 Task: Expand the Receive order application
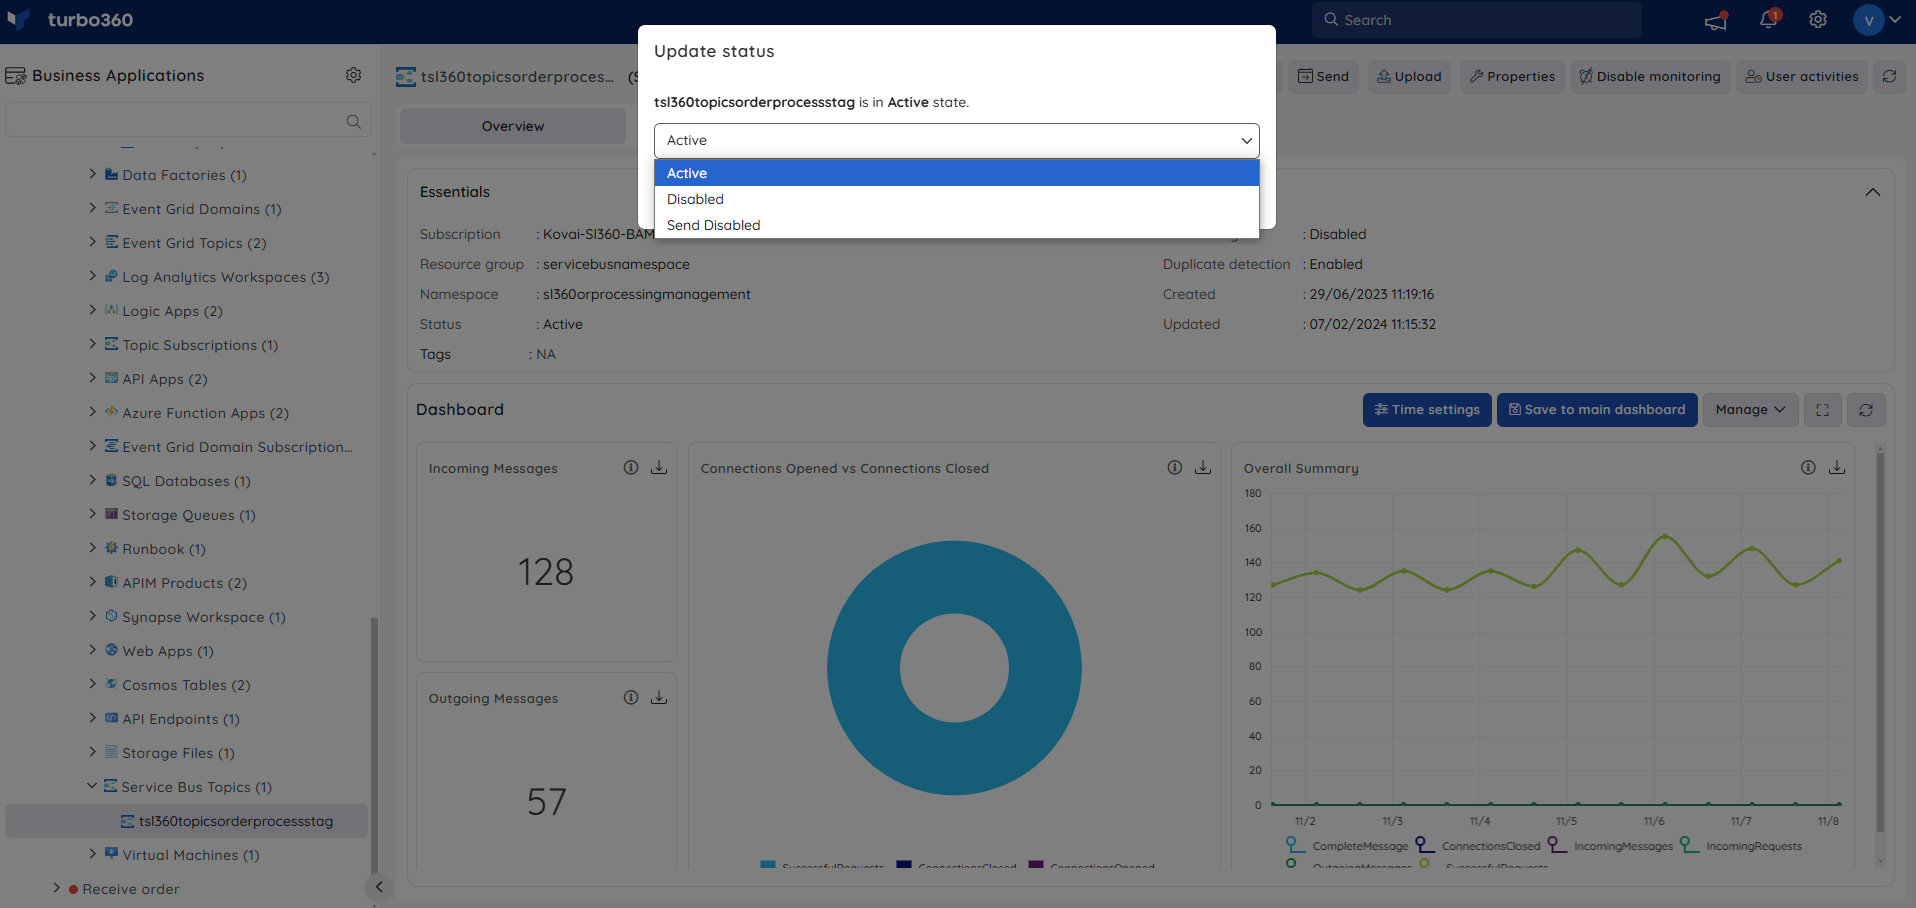click(x=56, y=888)
